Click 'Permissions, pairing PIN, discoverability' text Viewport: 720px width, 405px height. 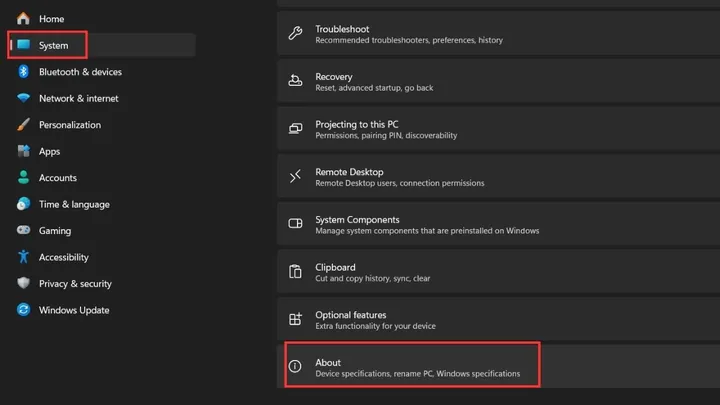pos(386,135)
